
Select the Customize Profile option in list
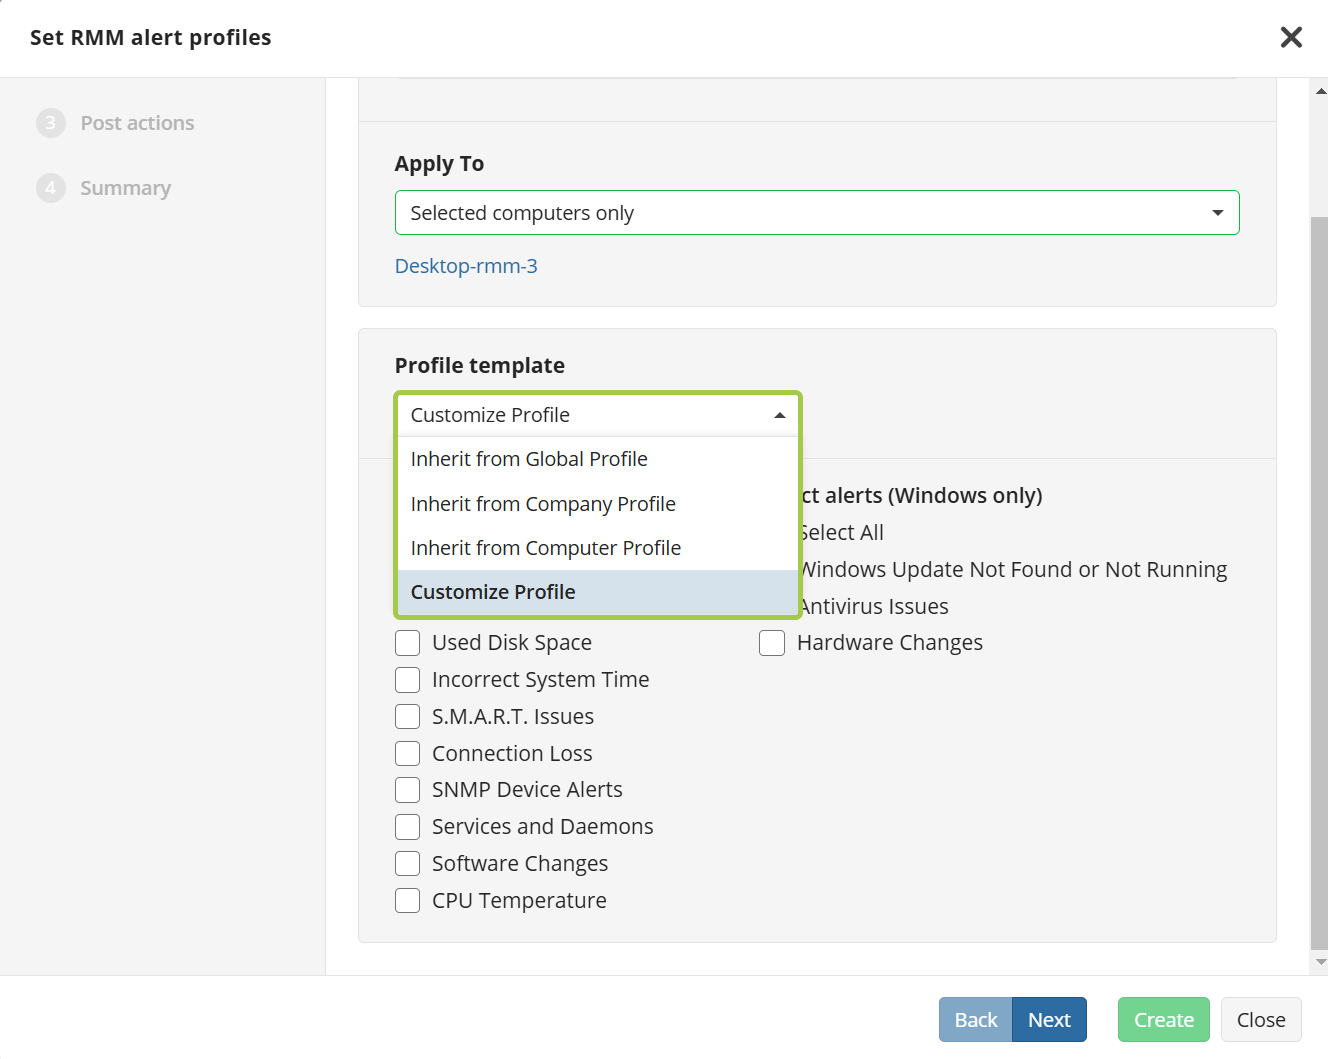coord(493,592)
